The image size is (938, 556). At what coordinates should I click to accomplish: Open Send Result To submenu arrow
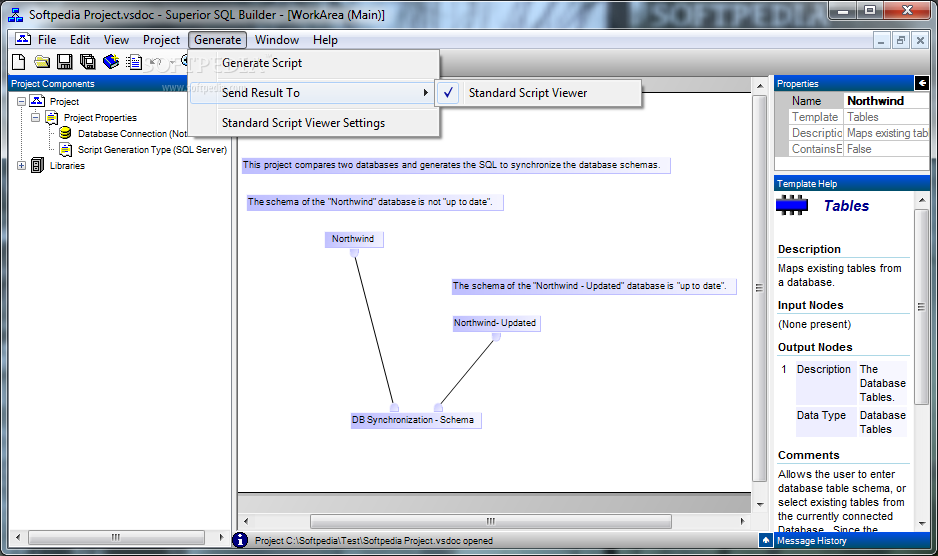pyautogui.click(x=425, y=93)
